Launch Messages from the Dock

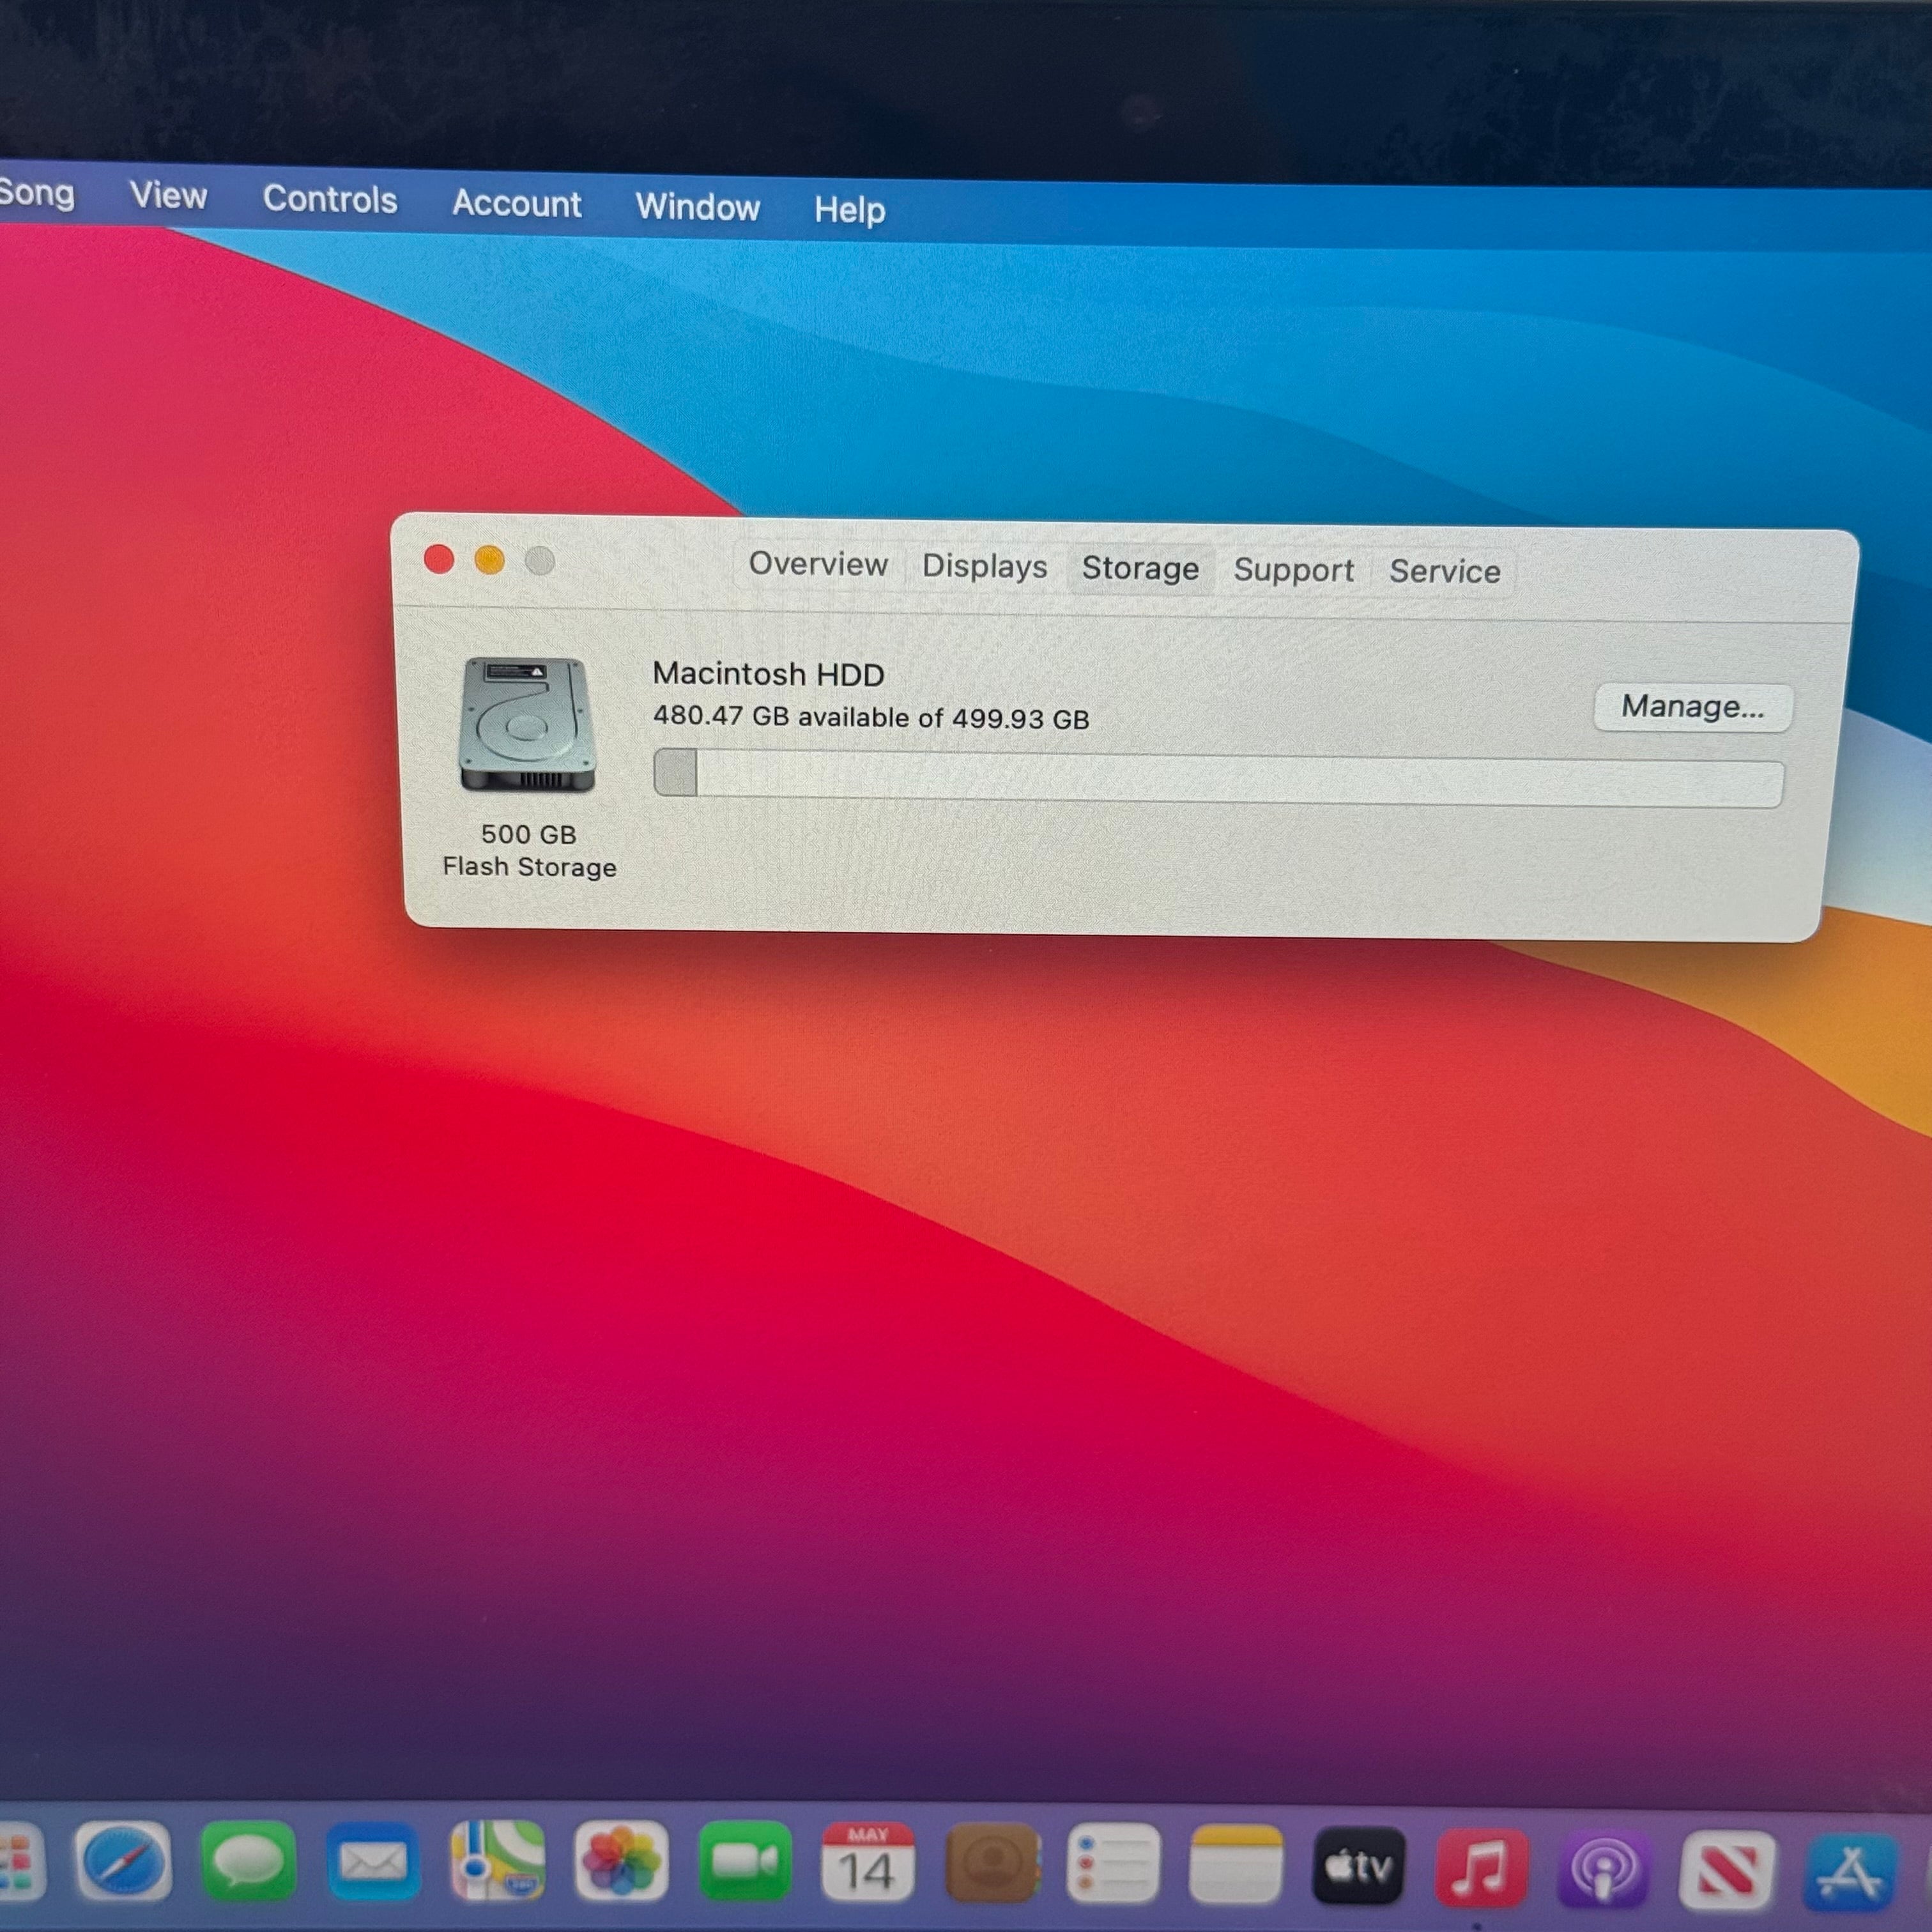[248, 1862]
